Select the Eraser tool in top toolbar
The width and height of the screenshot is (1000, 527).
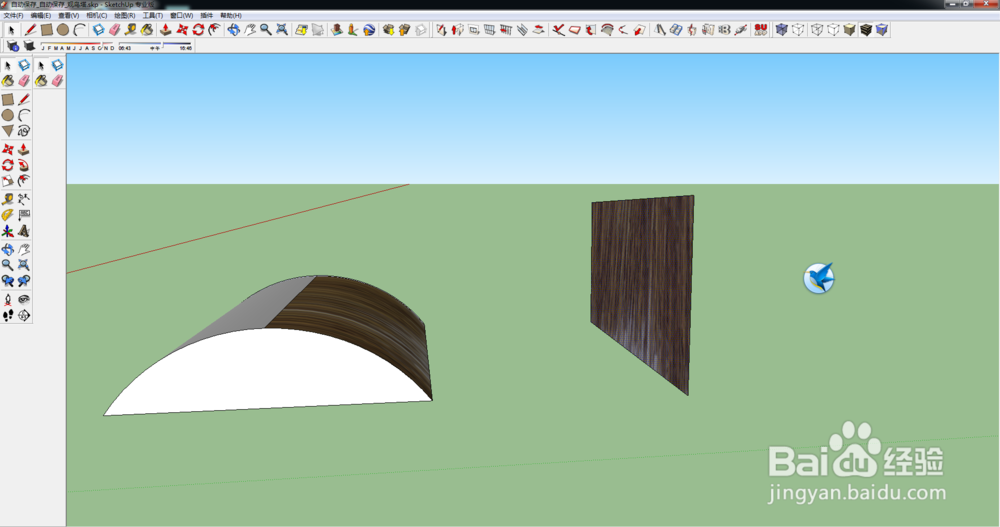coord(115,30)
